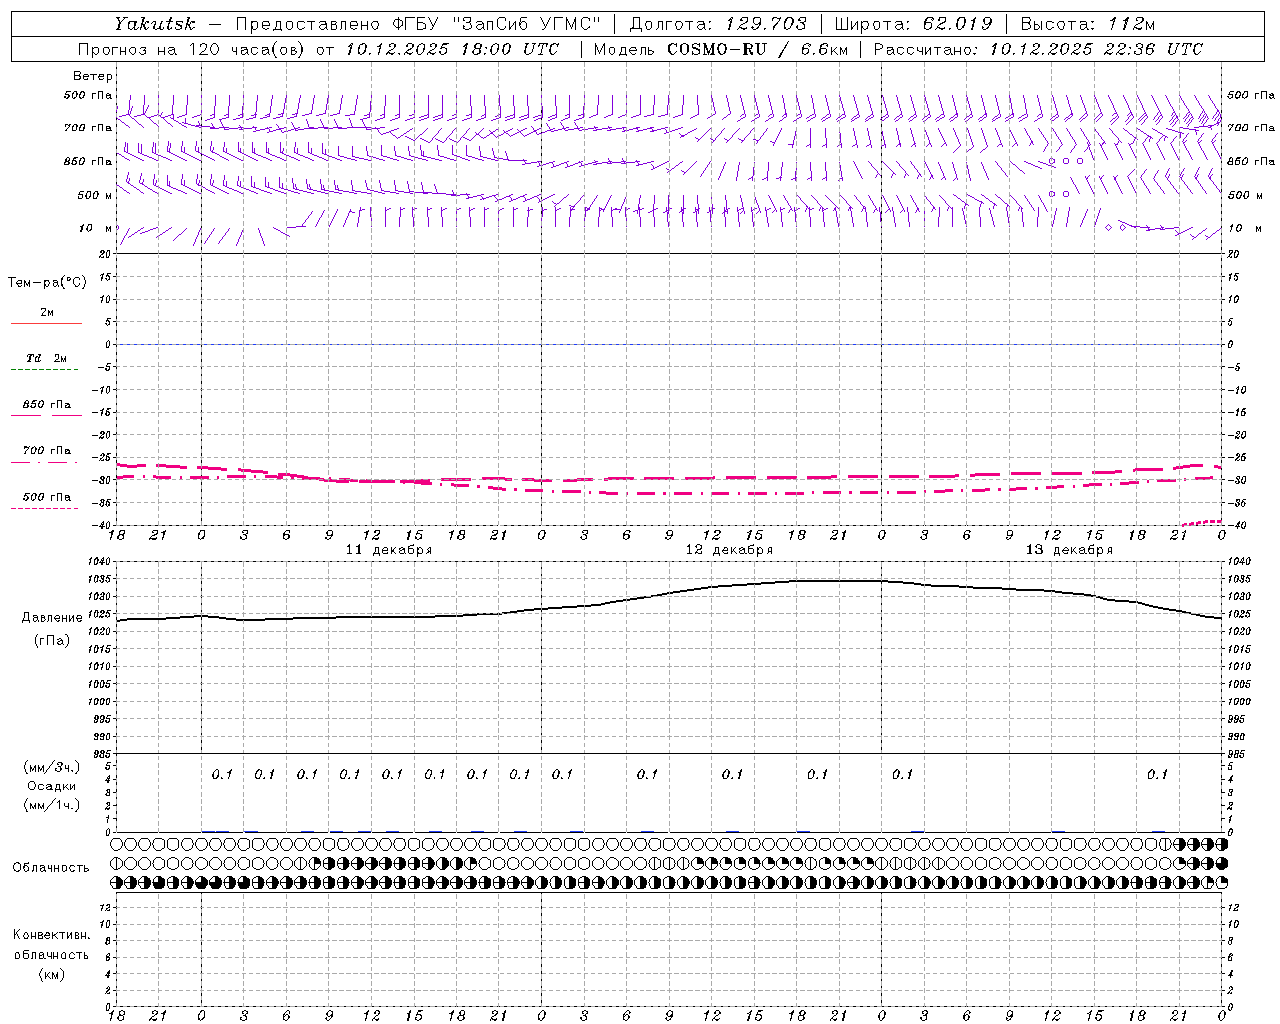
Task: Click the 'Осадки' precipitation label
Action: [52, 786]
